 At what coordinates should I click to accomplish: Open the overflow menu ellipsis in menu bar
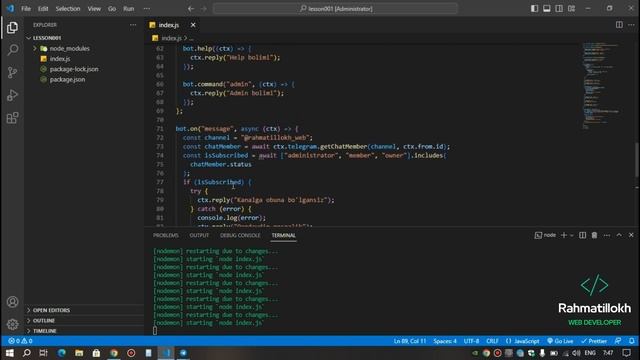tap(147, 9)
